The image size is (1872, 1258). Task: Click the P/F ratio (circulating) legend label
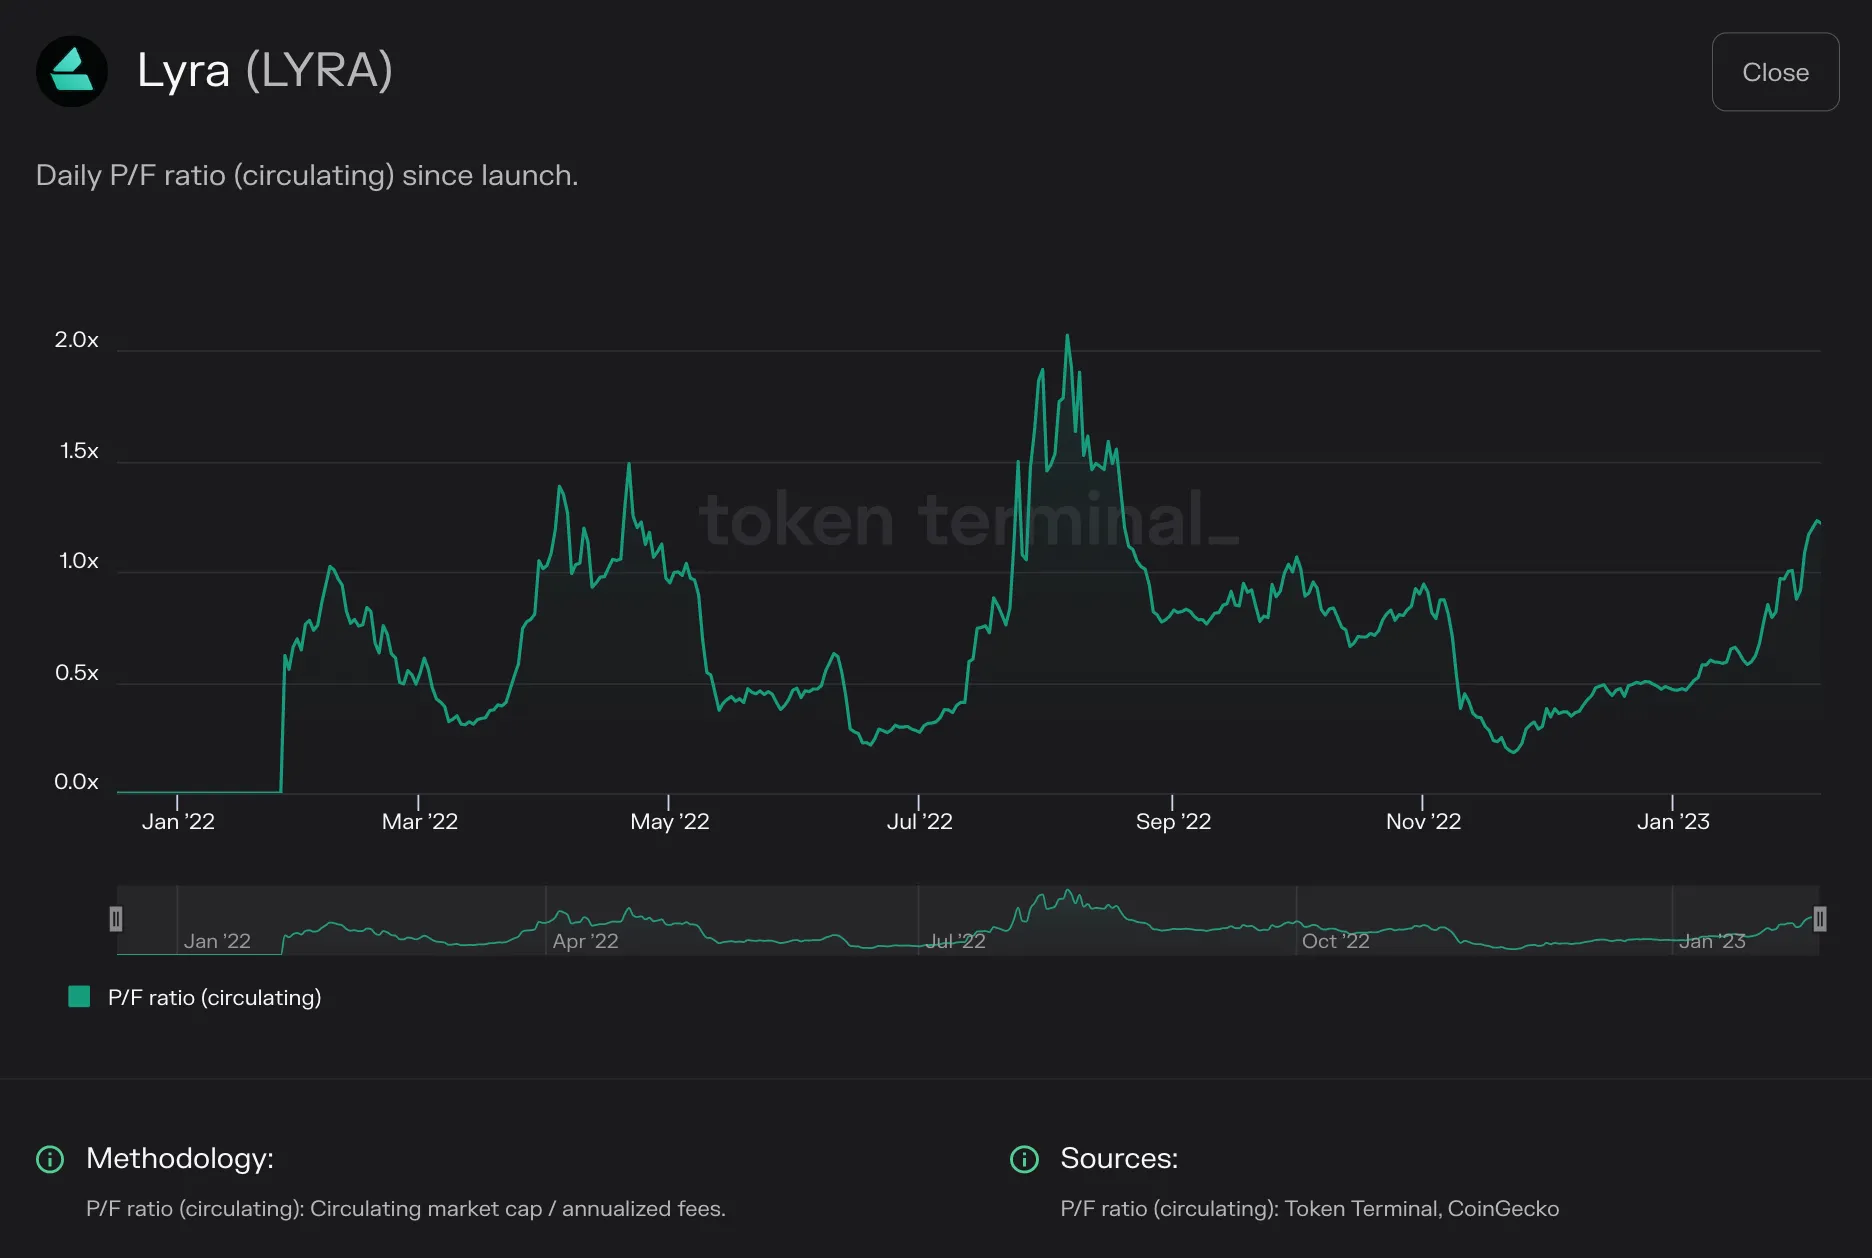(214, 997)
